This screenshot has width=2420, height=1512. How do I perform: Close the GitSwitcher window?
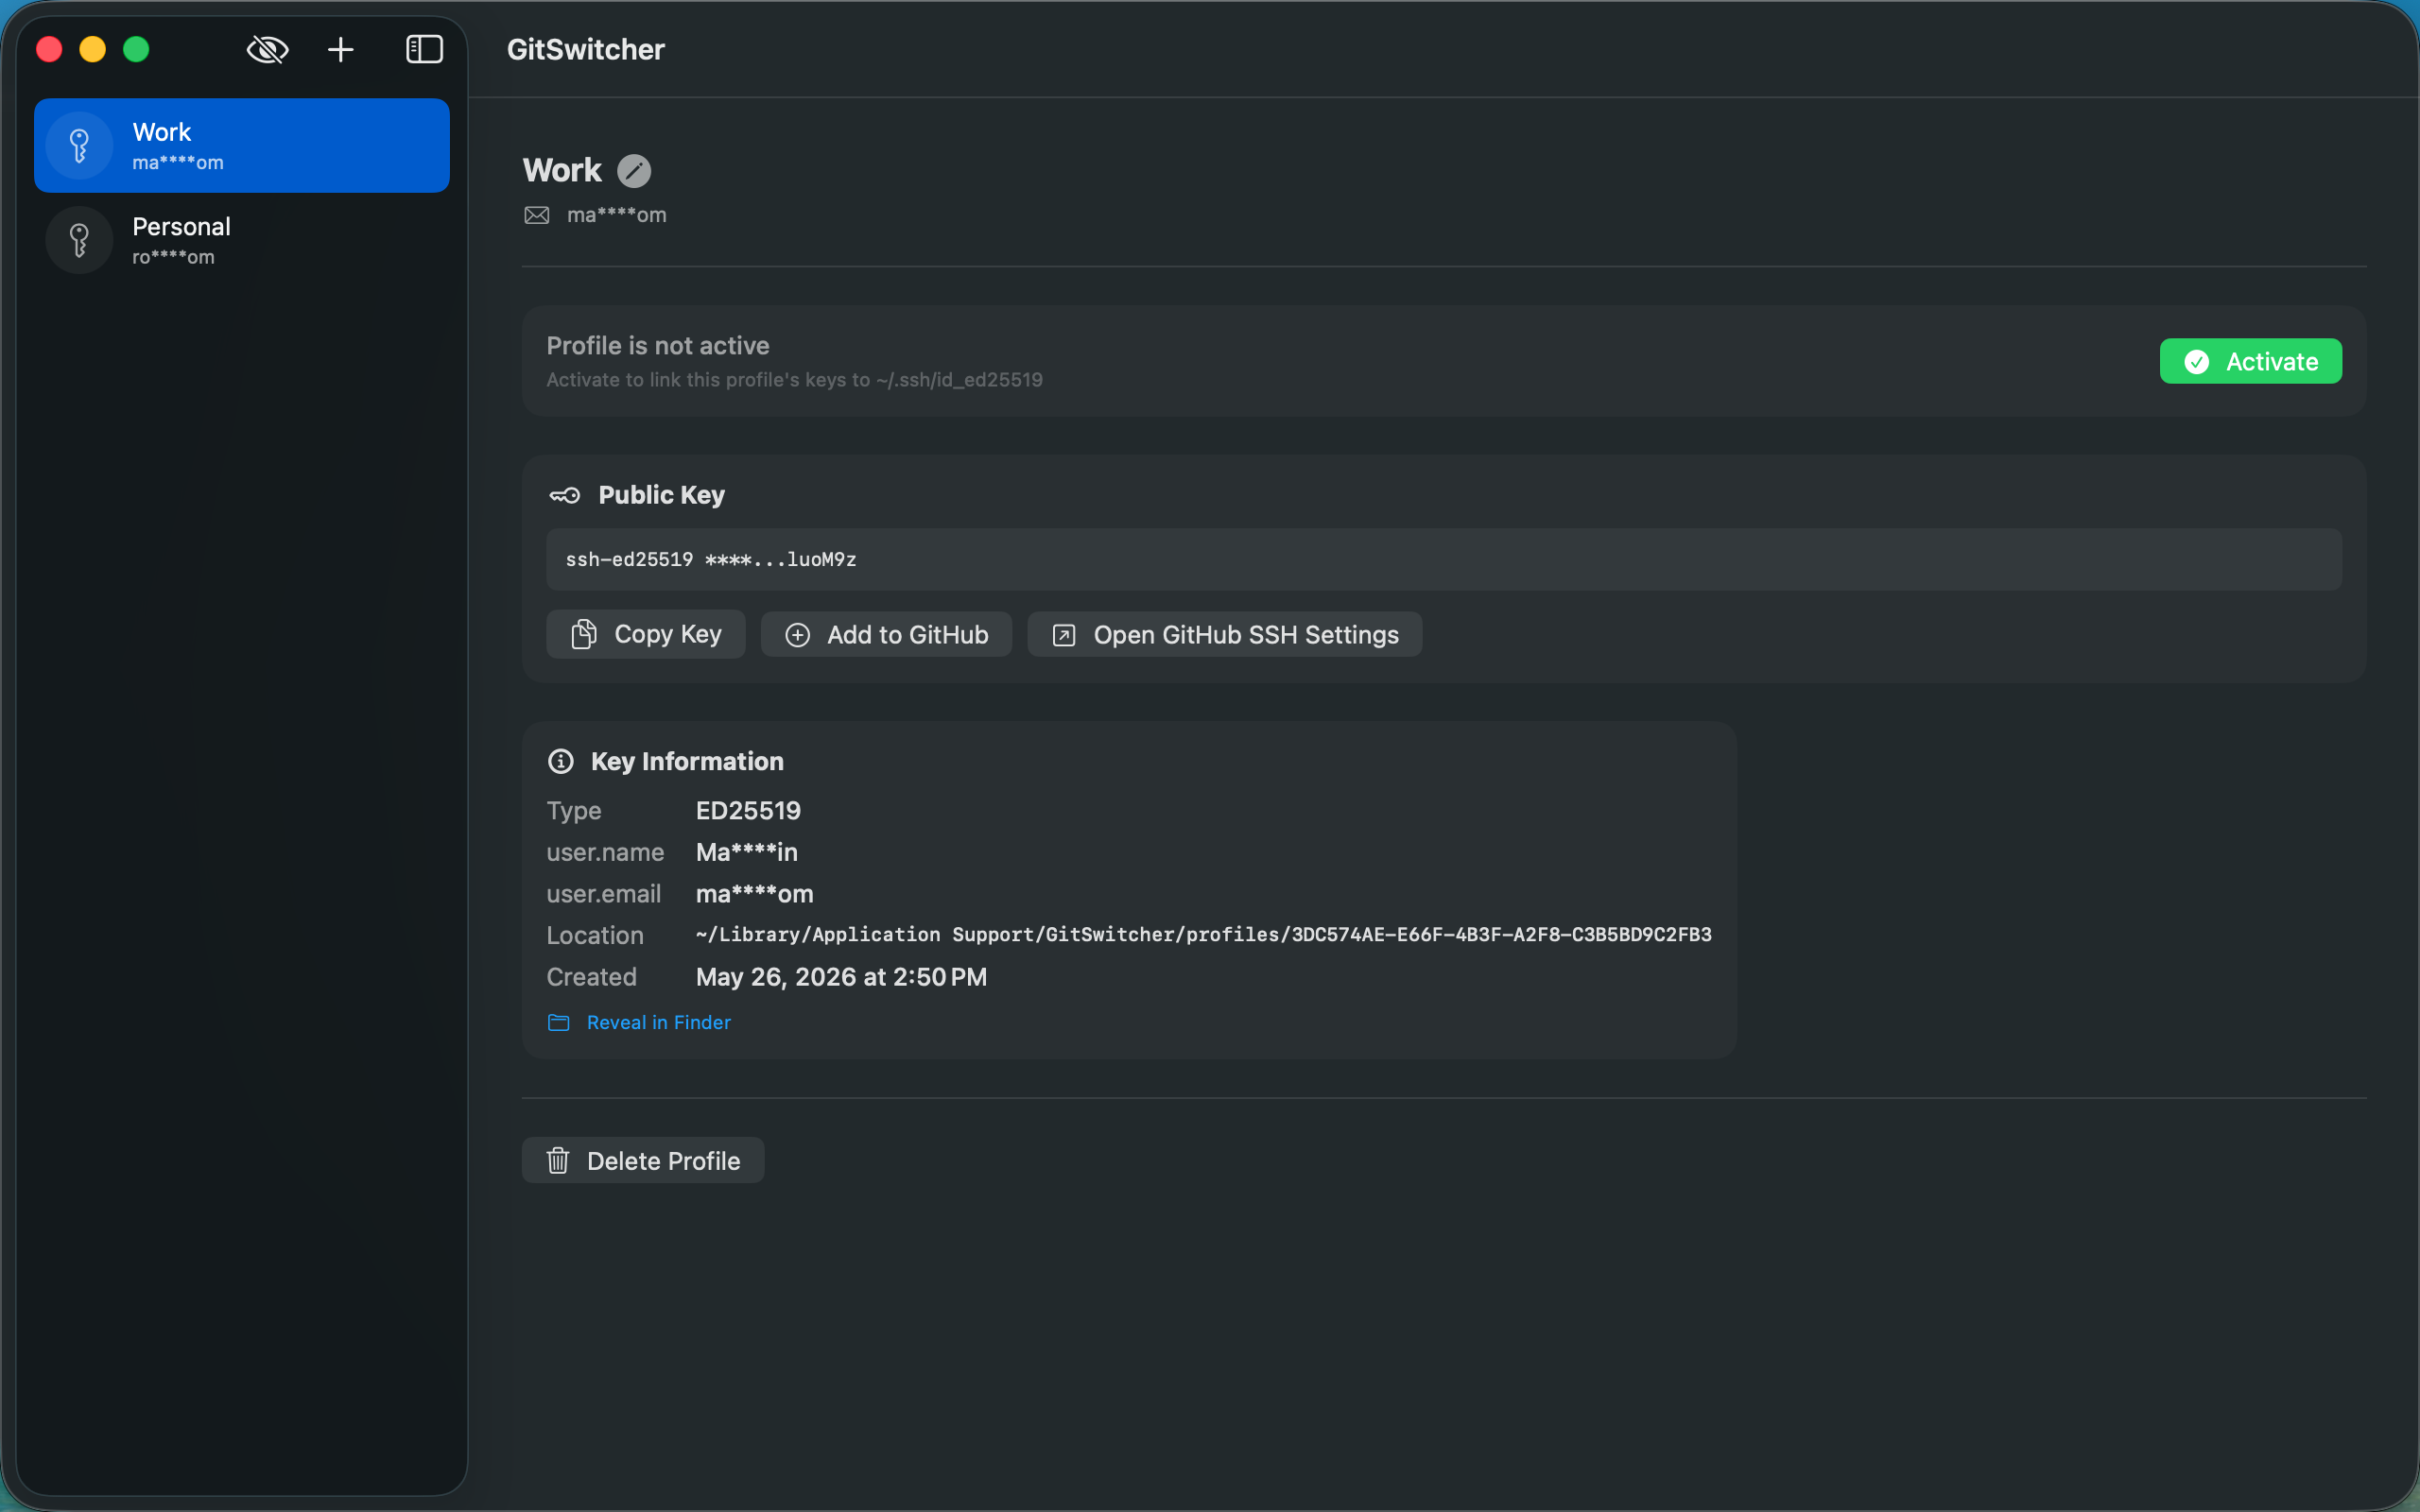pos(49,49)
